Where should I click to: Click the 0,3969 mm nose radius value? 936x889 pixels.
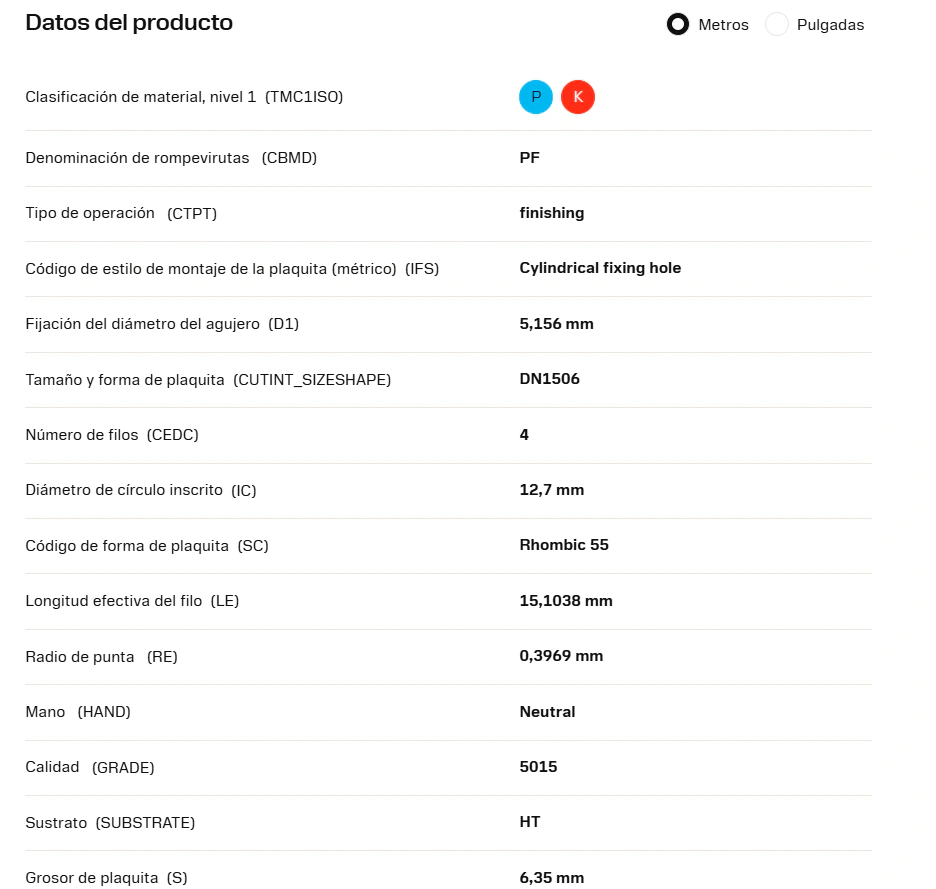(561, 656)
